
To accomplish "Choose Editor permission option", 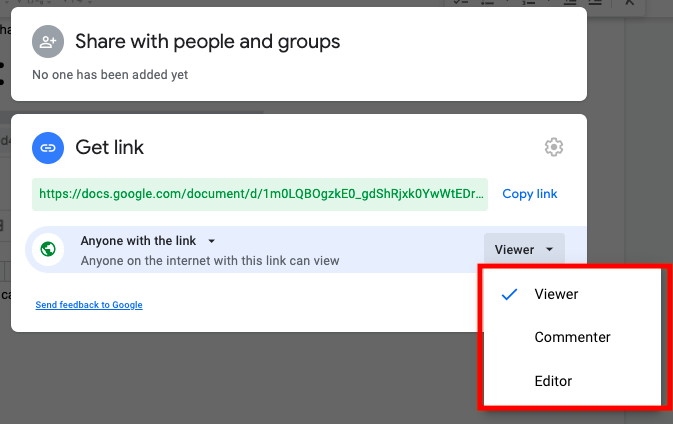I will pyautogui.click(x=572, y=381).
